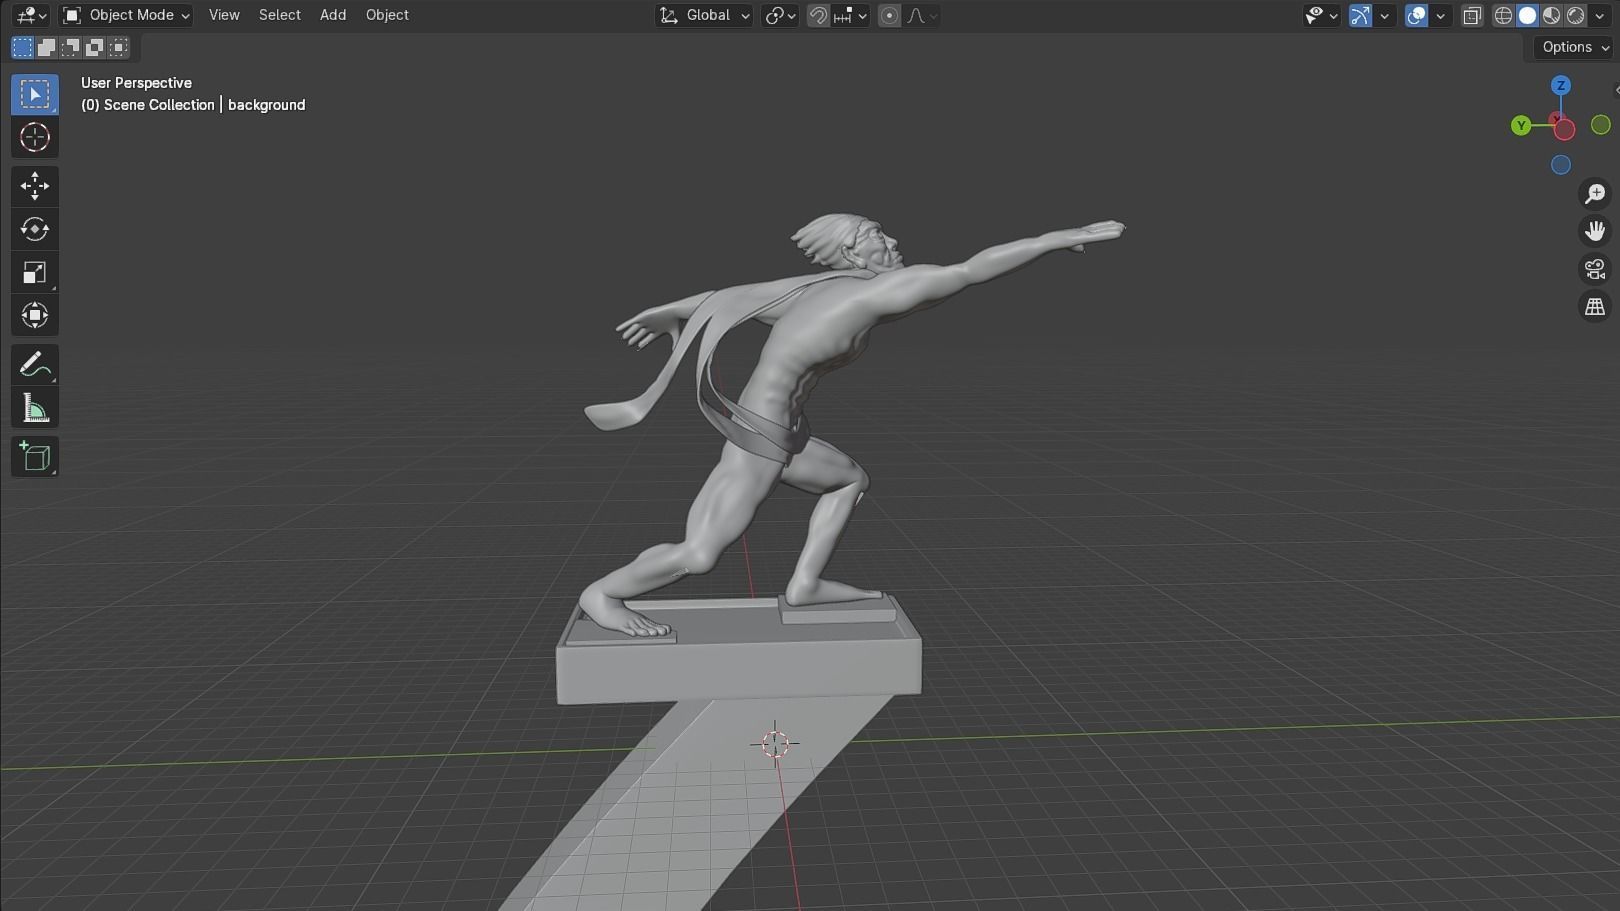This screenshot has height=911, width=1620.
Task: Activate the Move tool
Action: coord(35,186)
